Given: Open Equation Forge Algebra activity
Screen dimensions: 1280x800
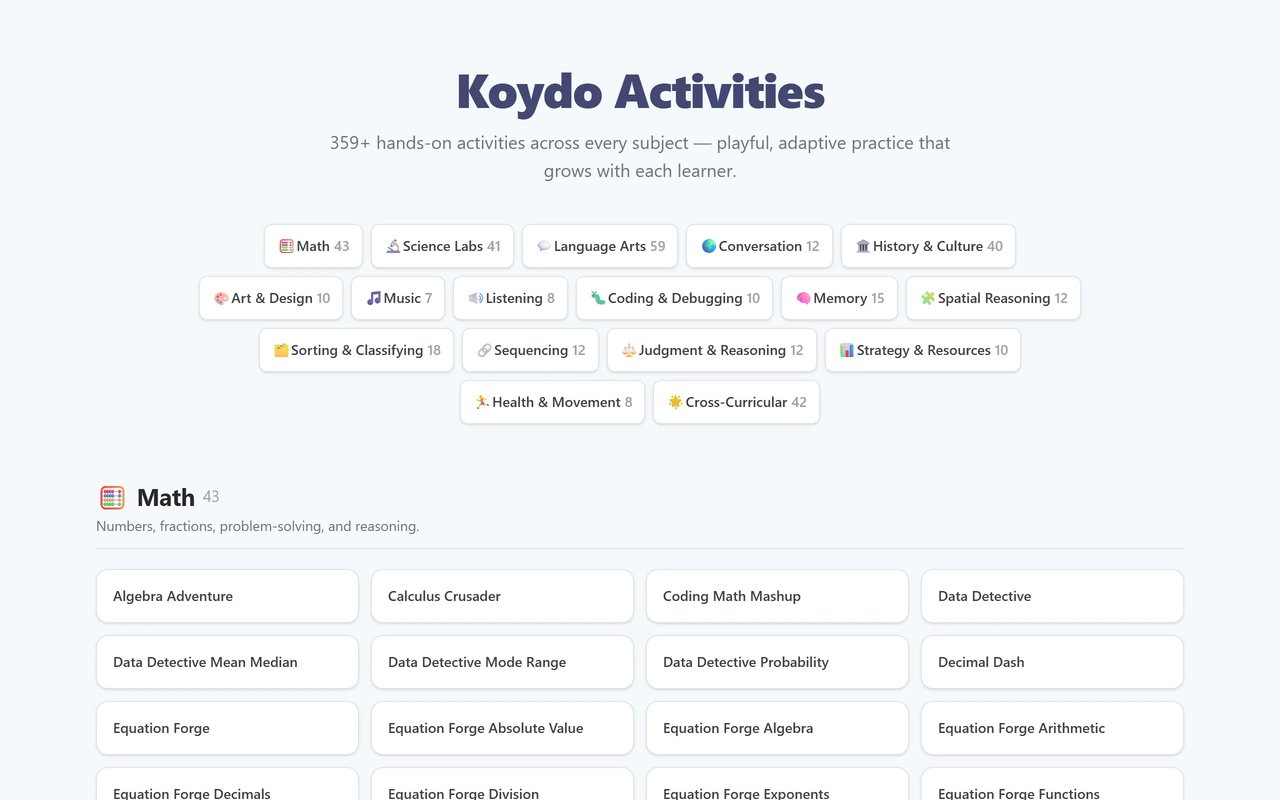Looking at the screenshot, I should click(777, 728).
